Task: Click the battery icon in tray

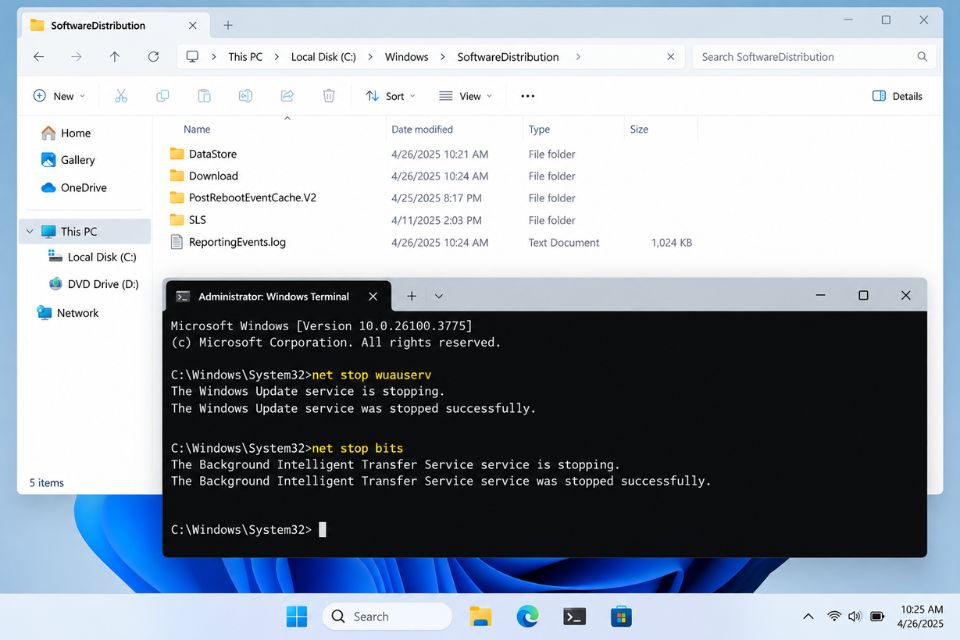Action: pyautogui.click(x=877, y=617)
